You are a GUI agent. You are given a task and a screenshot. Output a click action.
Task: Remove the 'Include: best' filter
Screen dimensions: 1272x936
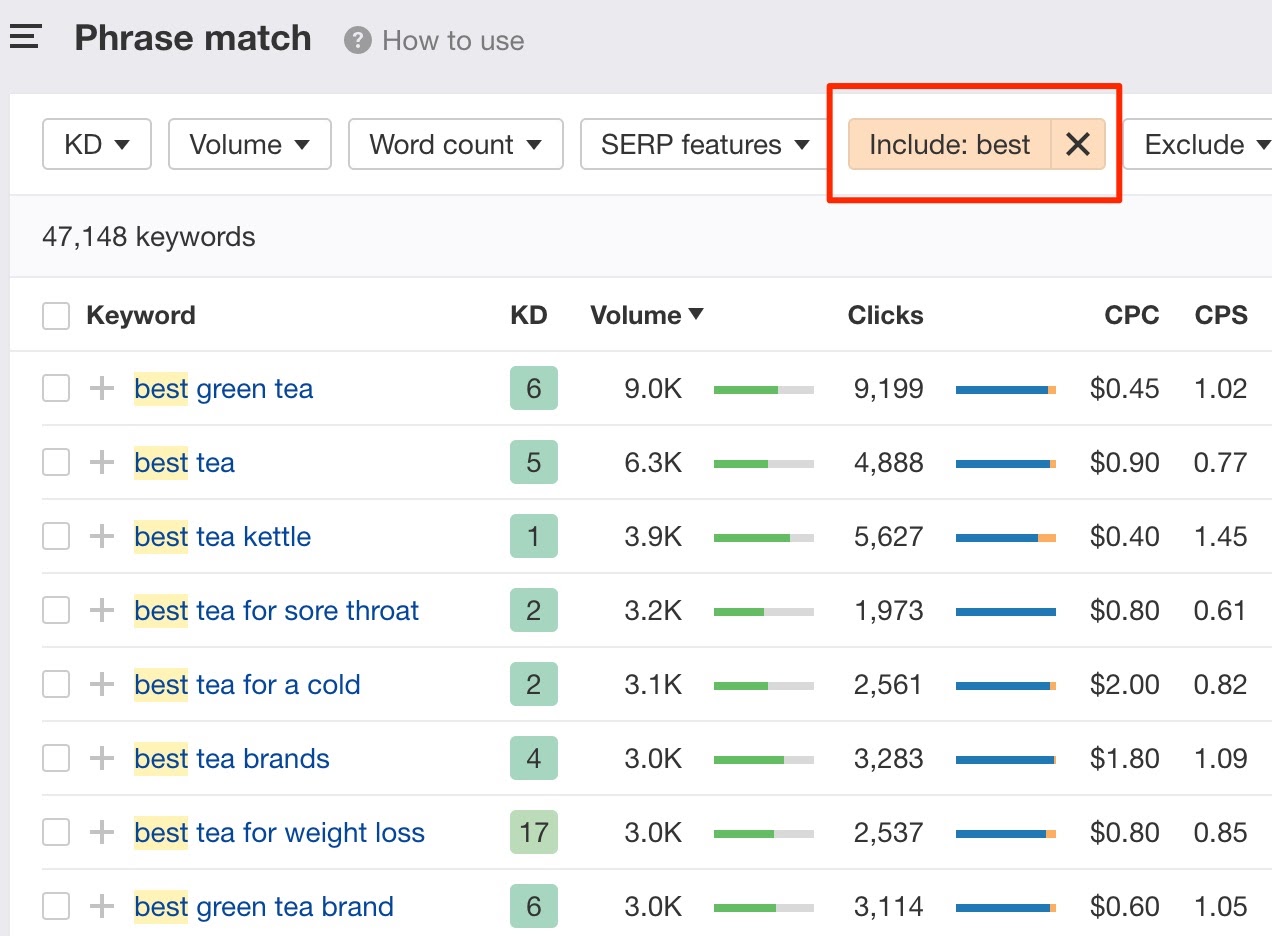tap(1078, 144)
